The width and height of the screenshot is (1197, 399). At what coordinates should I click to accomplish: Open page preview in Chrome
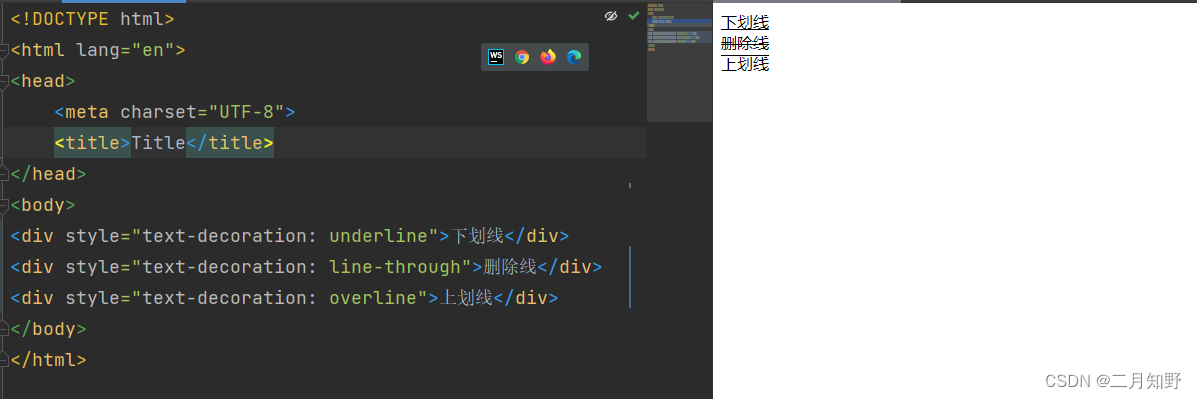tap(522, 56)
